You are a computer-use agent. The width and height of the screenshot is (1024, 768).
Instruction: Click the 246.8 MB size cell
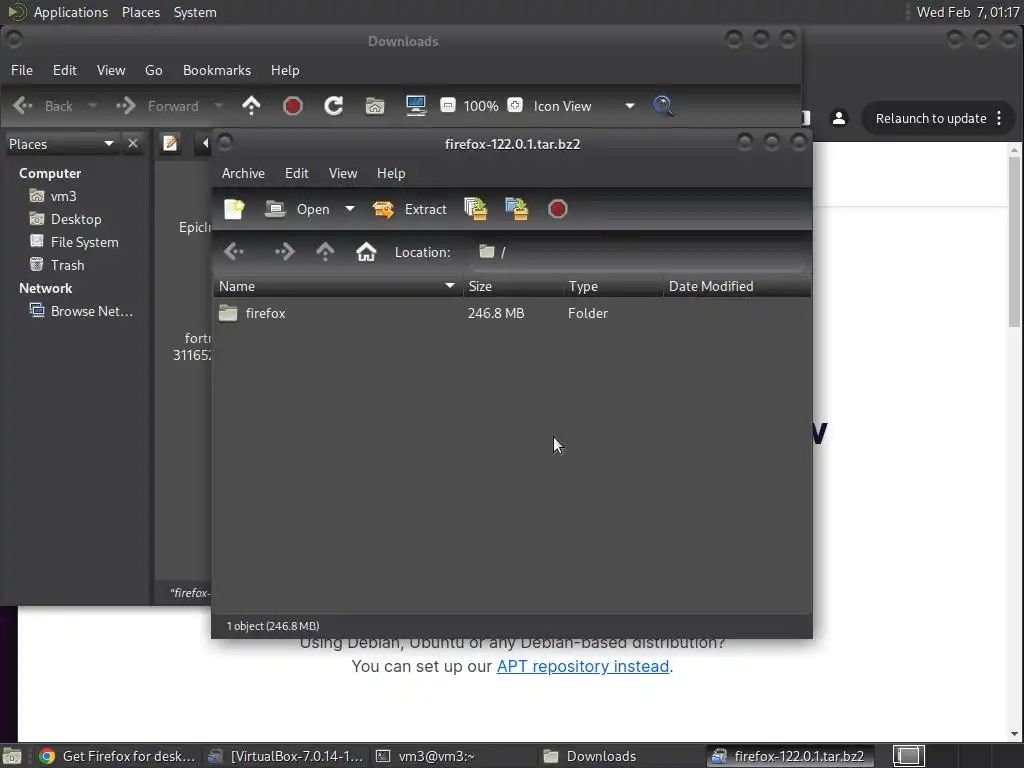pyautogui.click(x=496, y=313)
